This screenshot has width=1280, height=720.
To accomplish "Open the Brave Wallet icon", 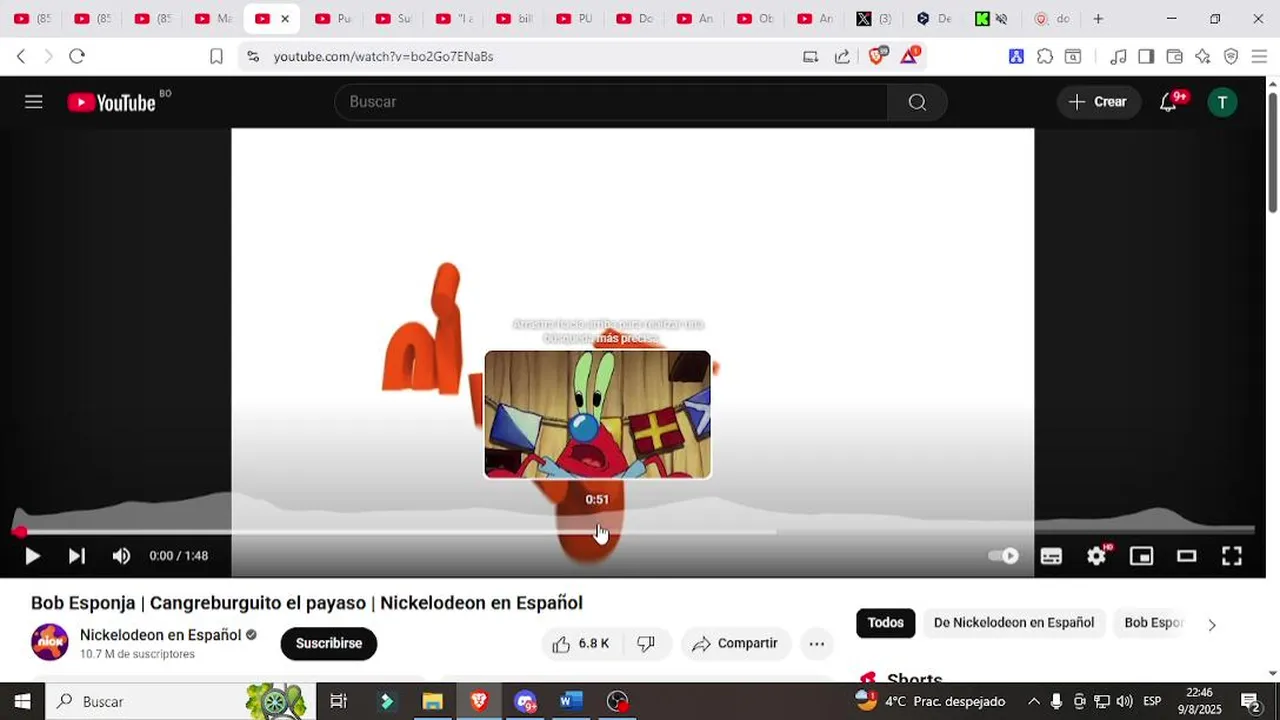I will coord(1175,57).
